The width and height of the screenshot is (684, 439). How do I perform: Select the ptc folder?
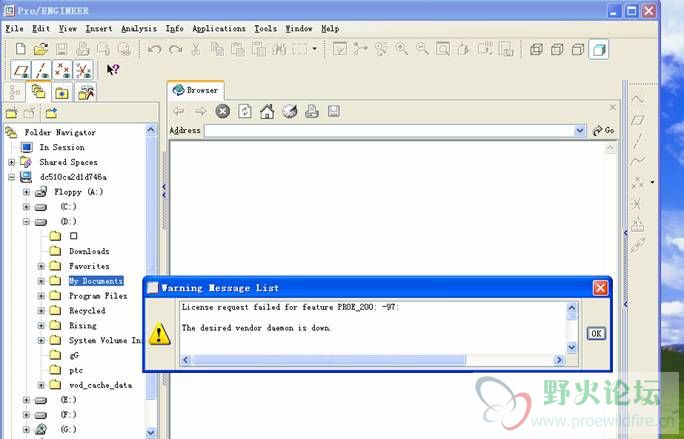[75, 370]
